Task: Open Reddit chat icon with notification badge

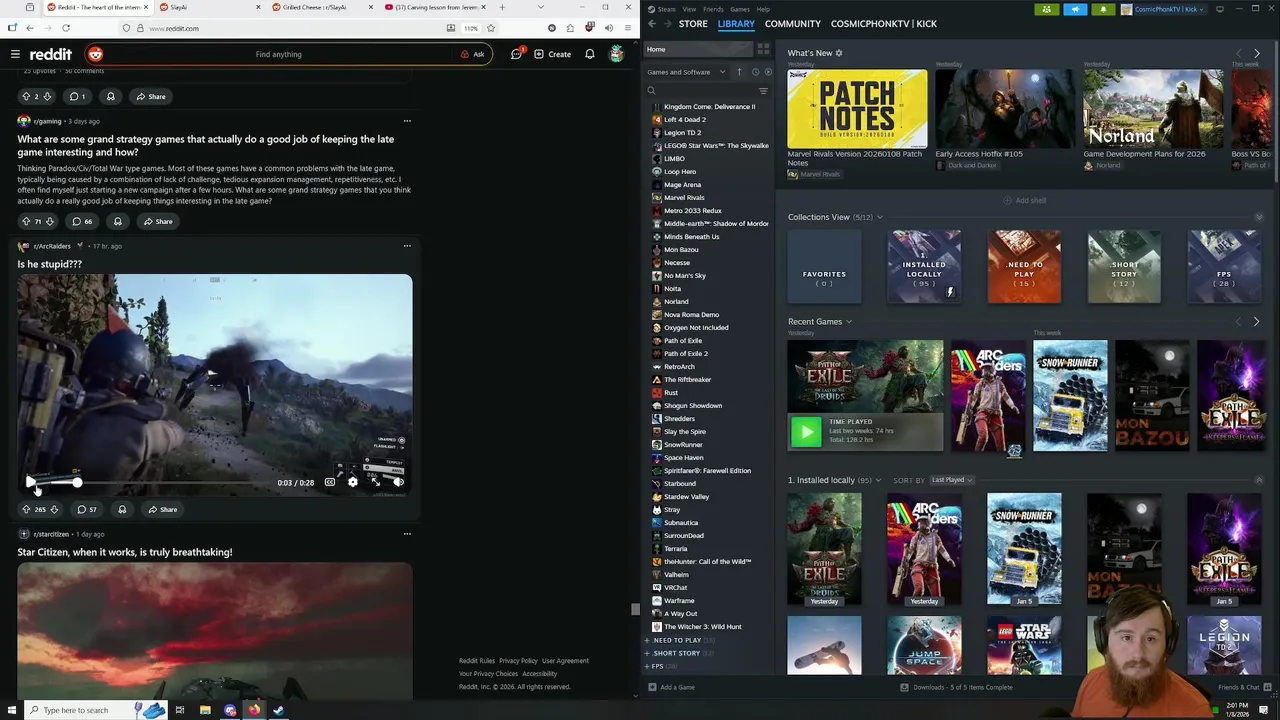Action: click(x=517, y=54)
